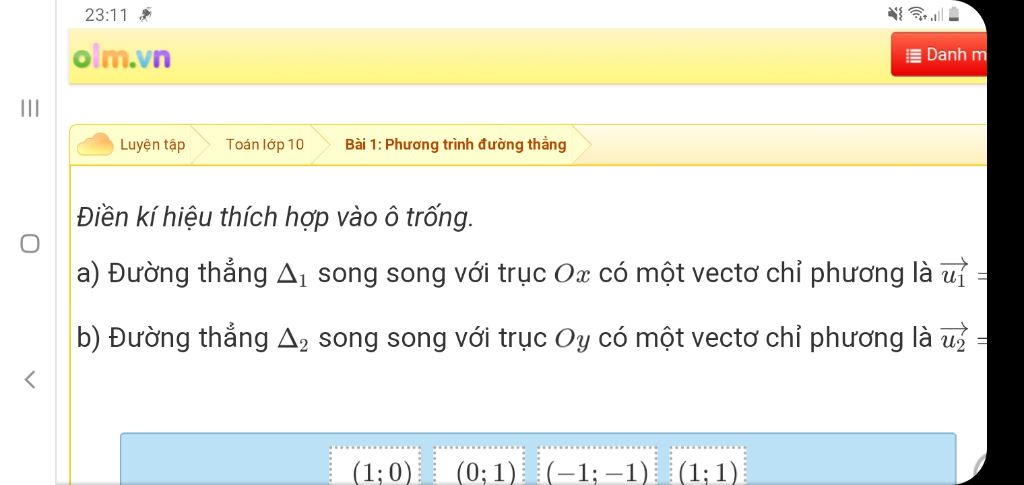Click the muted sound status icon
1024x485 pixels.
click(895, 14)
